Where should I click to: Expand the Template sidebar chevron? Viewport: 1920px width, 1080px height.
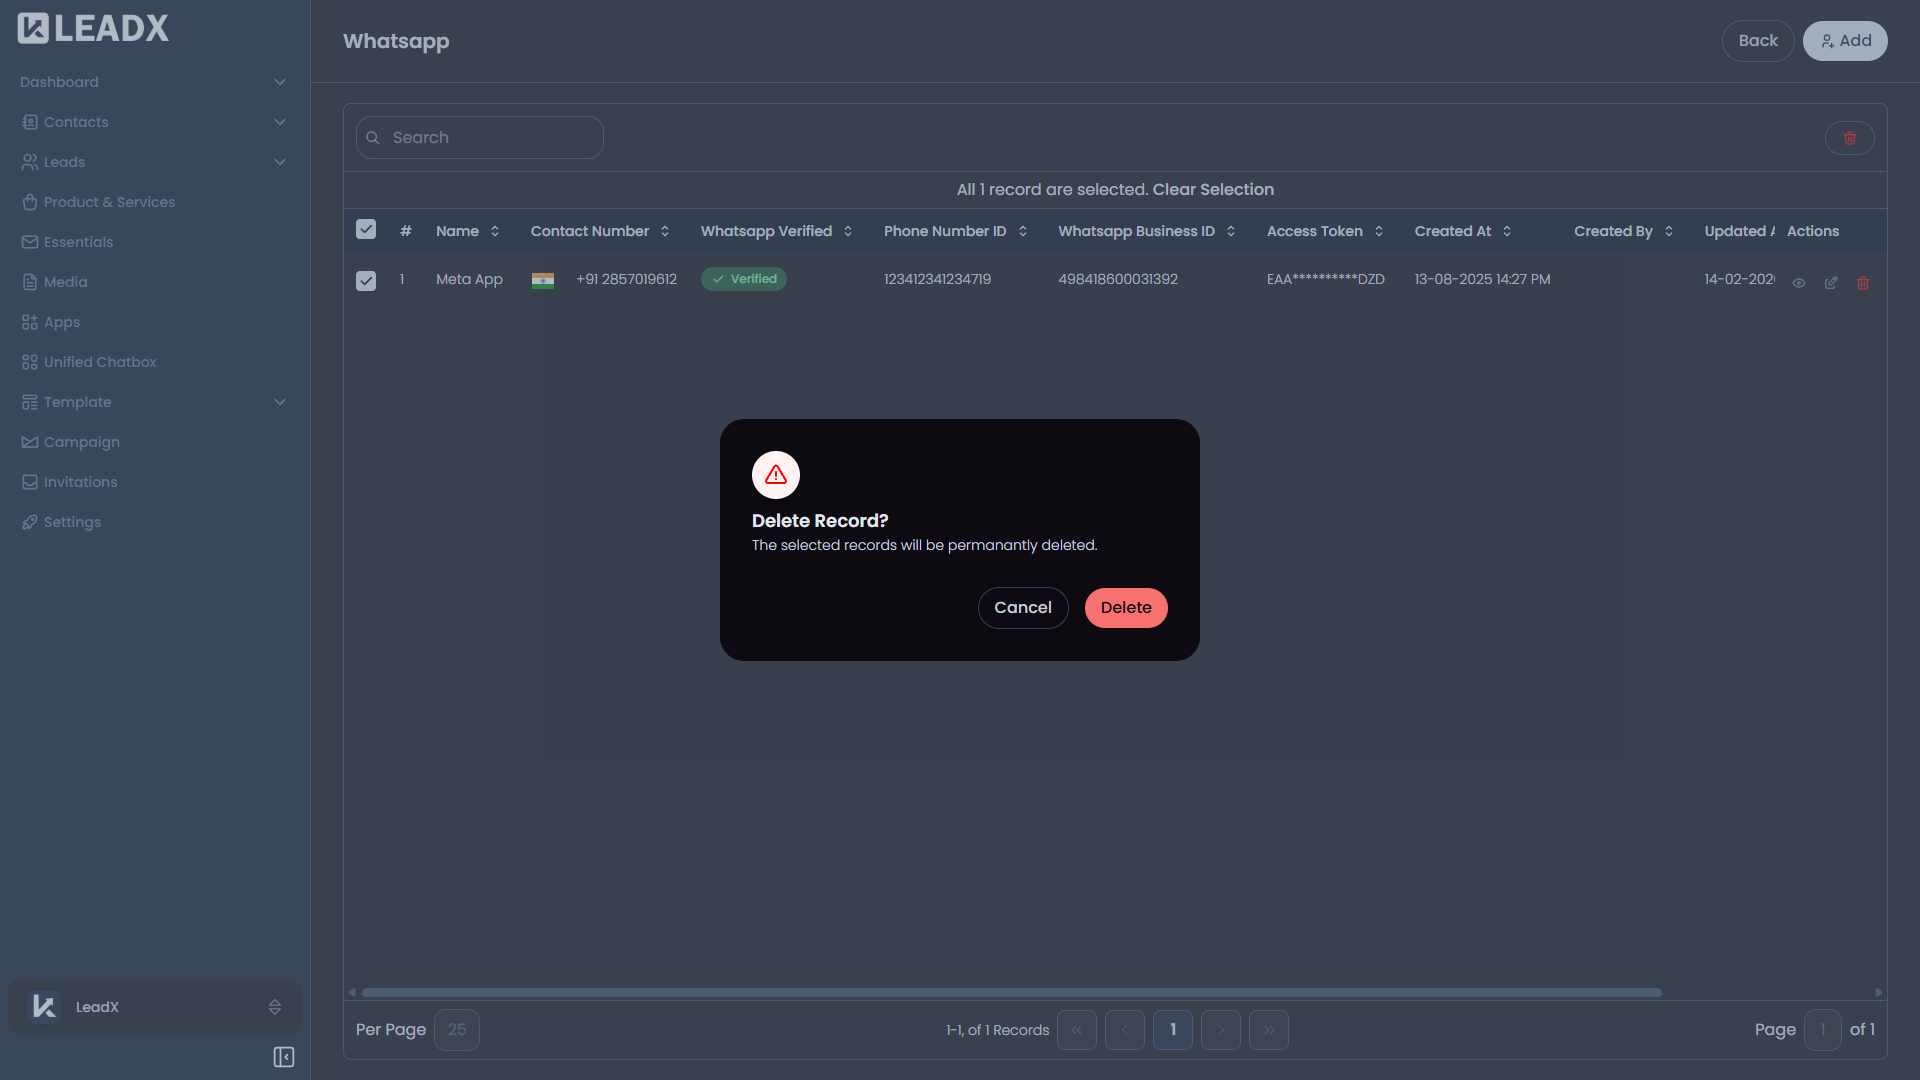click(x=280, y=402)
